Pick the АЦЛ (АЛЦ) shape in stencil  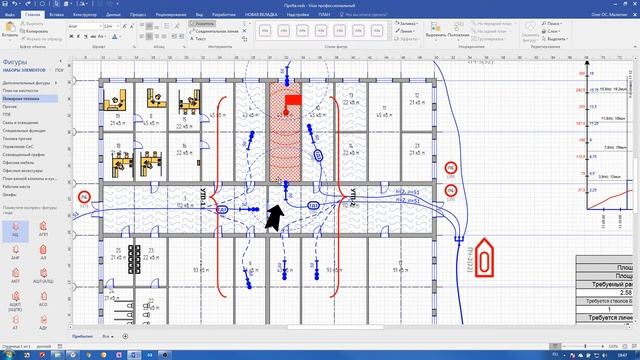pos(43,276)
